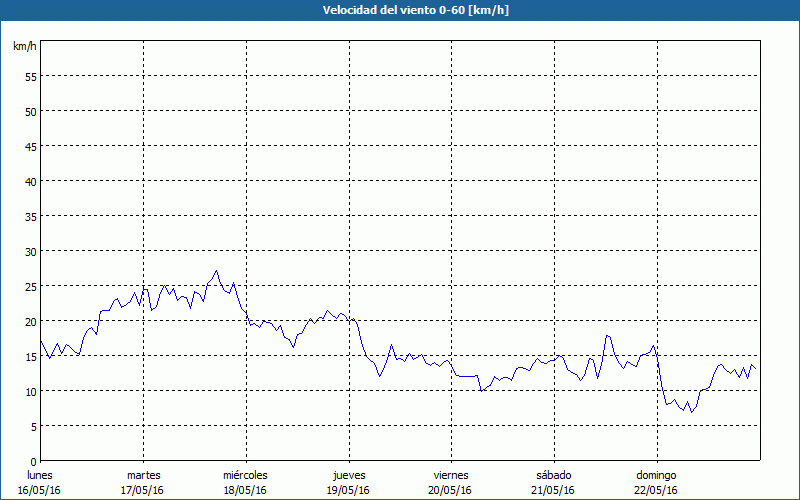Screen dimensions: 800x500
Task: Select the 'miércoles' day label
Action: point(245,474)
